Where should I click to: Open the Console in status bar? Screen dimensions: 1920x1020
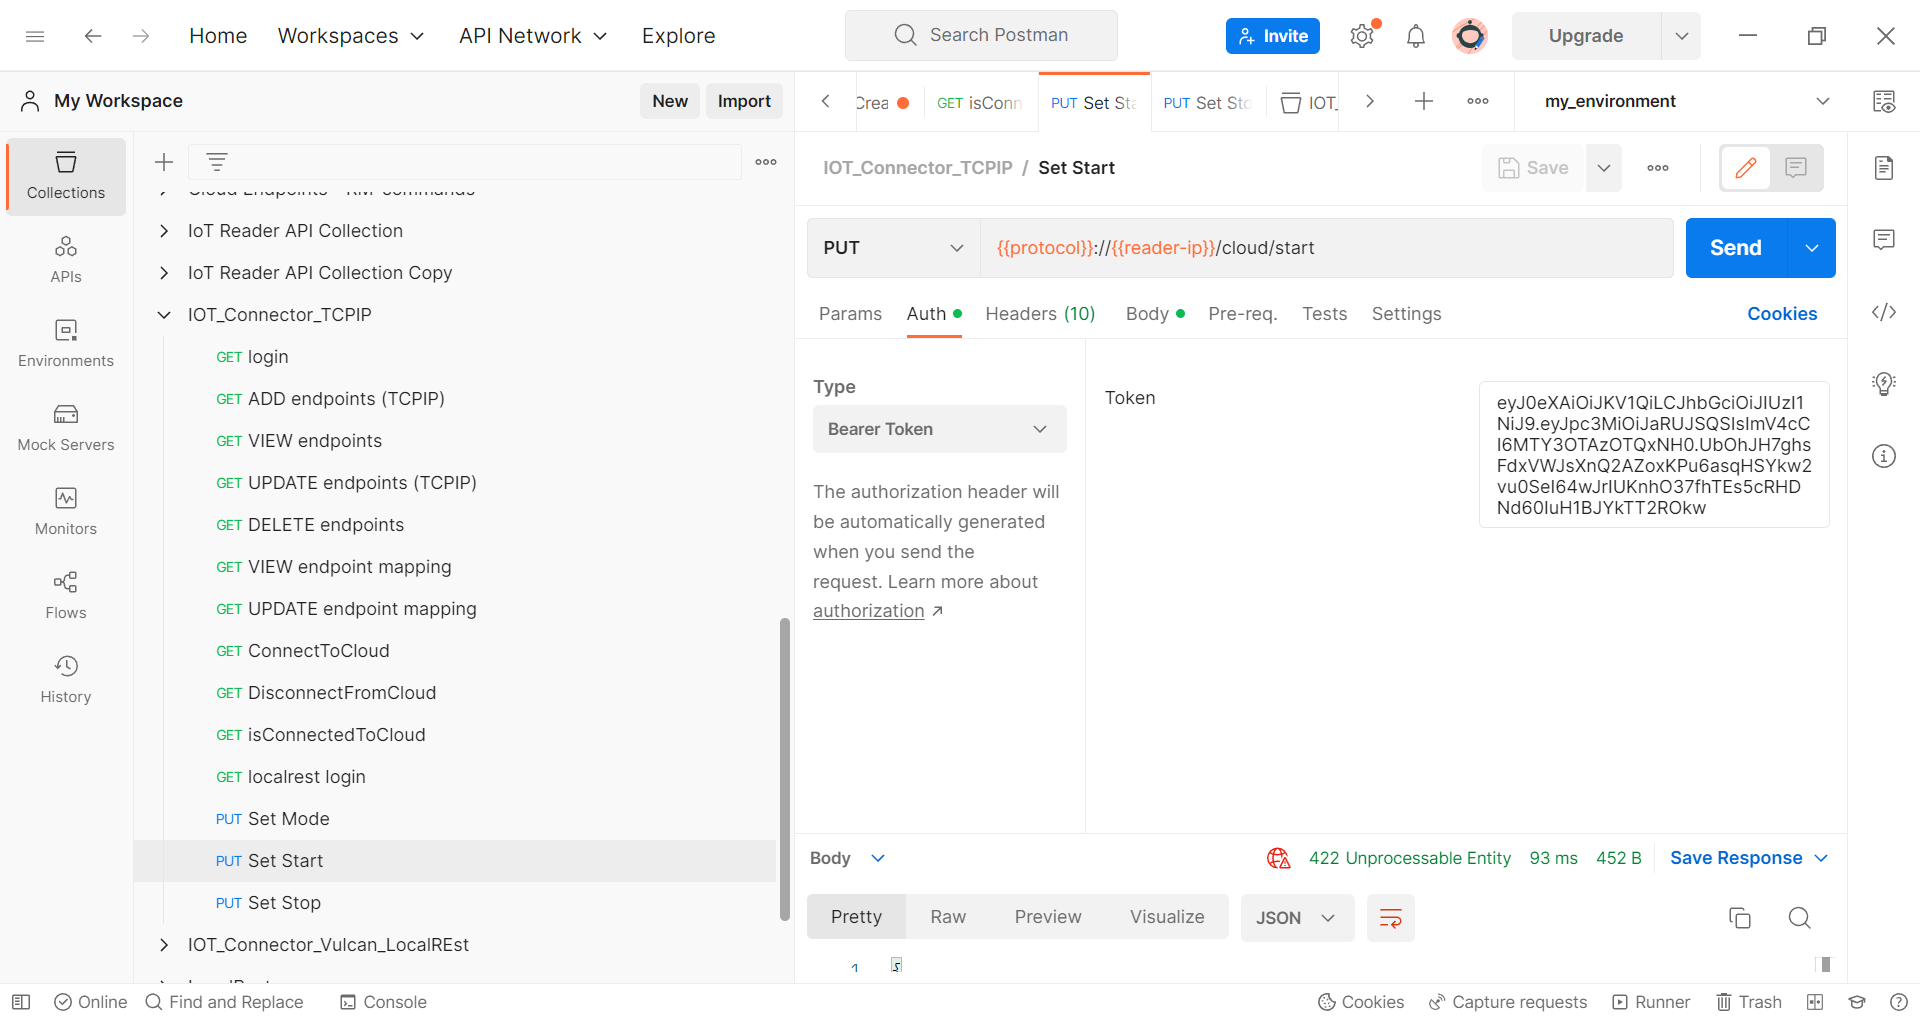(x=383, y=1002)
